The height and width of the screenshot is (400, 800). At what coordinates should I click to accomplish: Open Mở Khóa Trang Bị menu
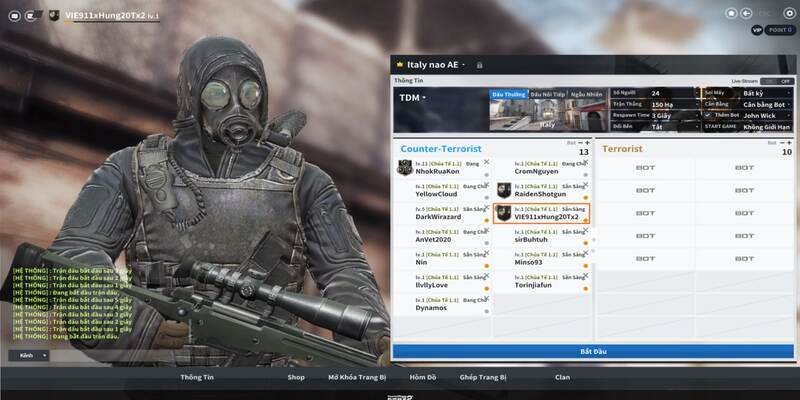(x=357, y=378)
